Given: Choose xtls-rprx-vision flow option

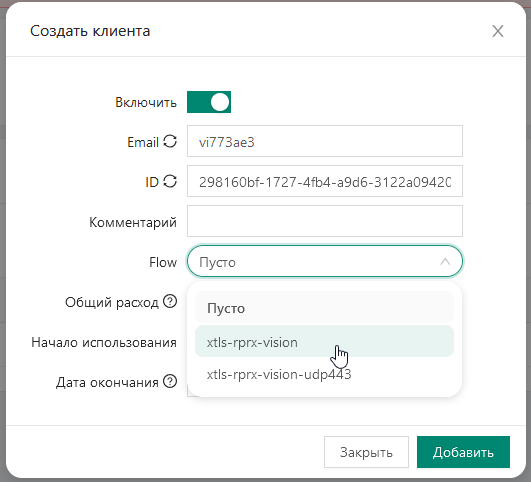Looking at the screenshot, I should tap(324, 341).
